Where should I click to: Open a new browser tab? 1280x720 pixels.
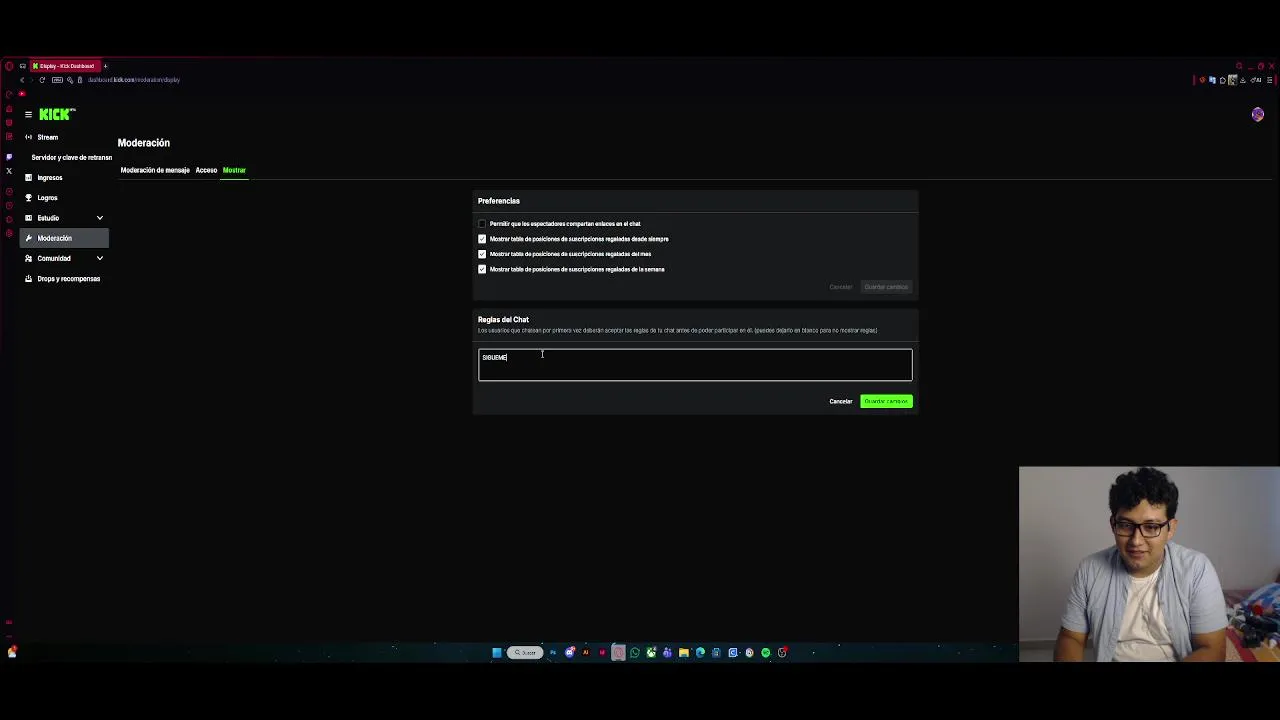(x=105, y=66)
